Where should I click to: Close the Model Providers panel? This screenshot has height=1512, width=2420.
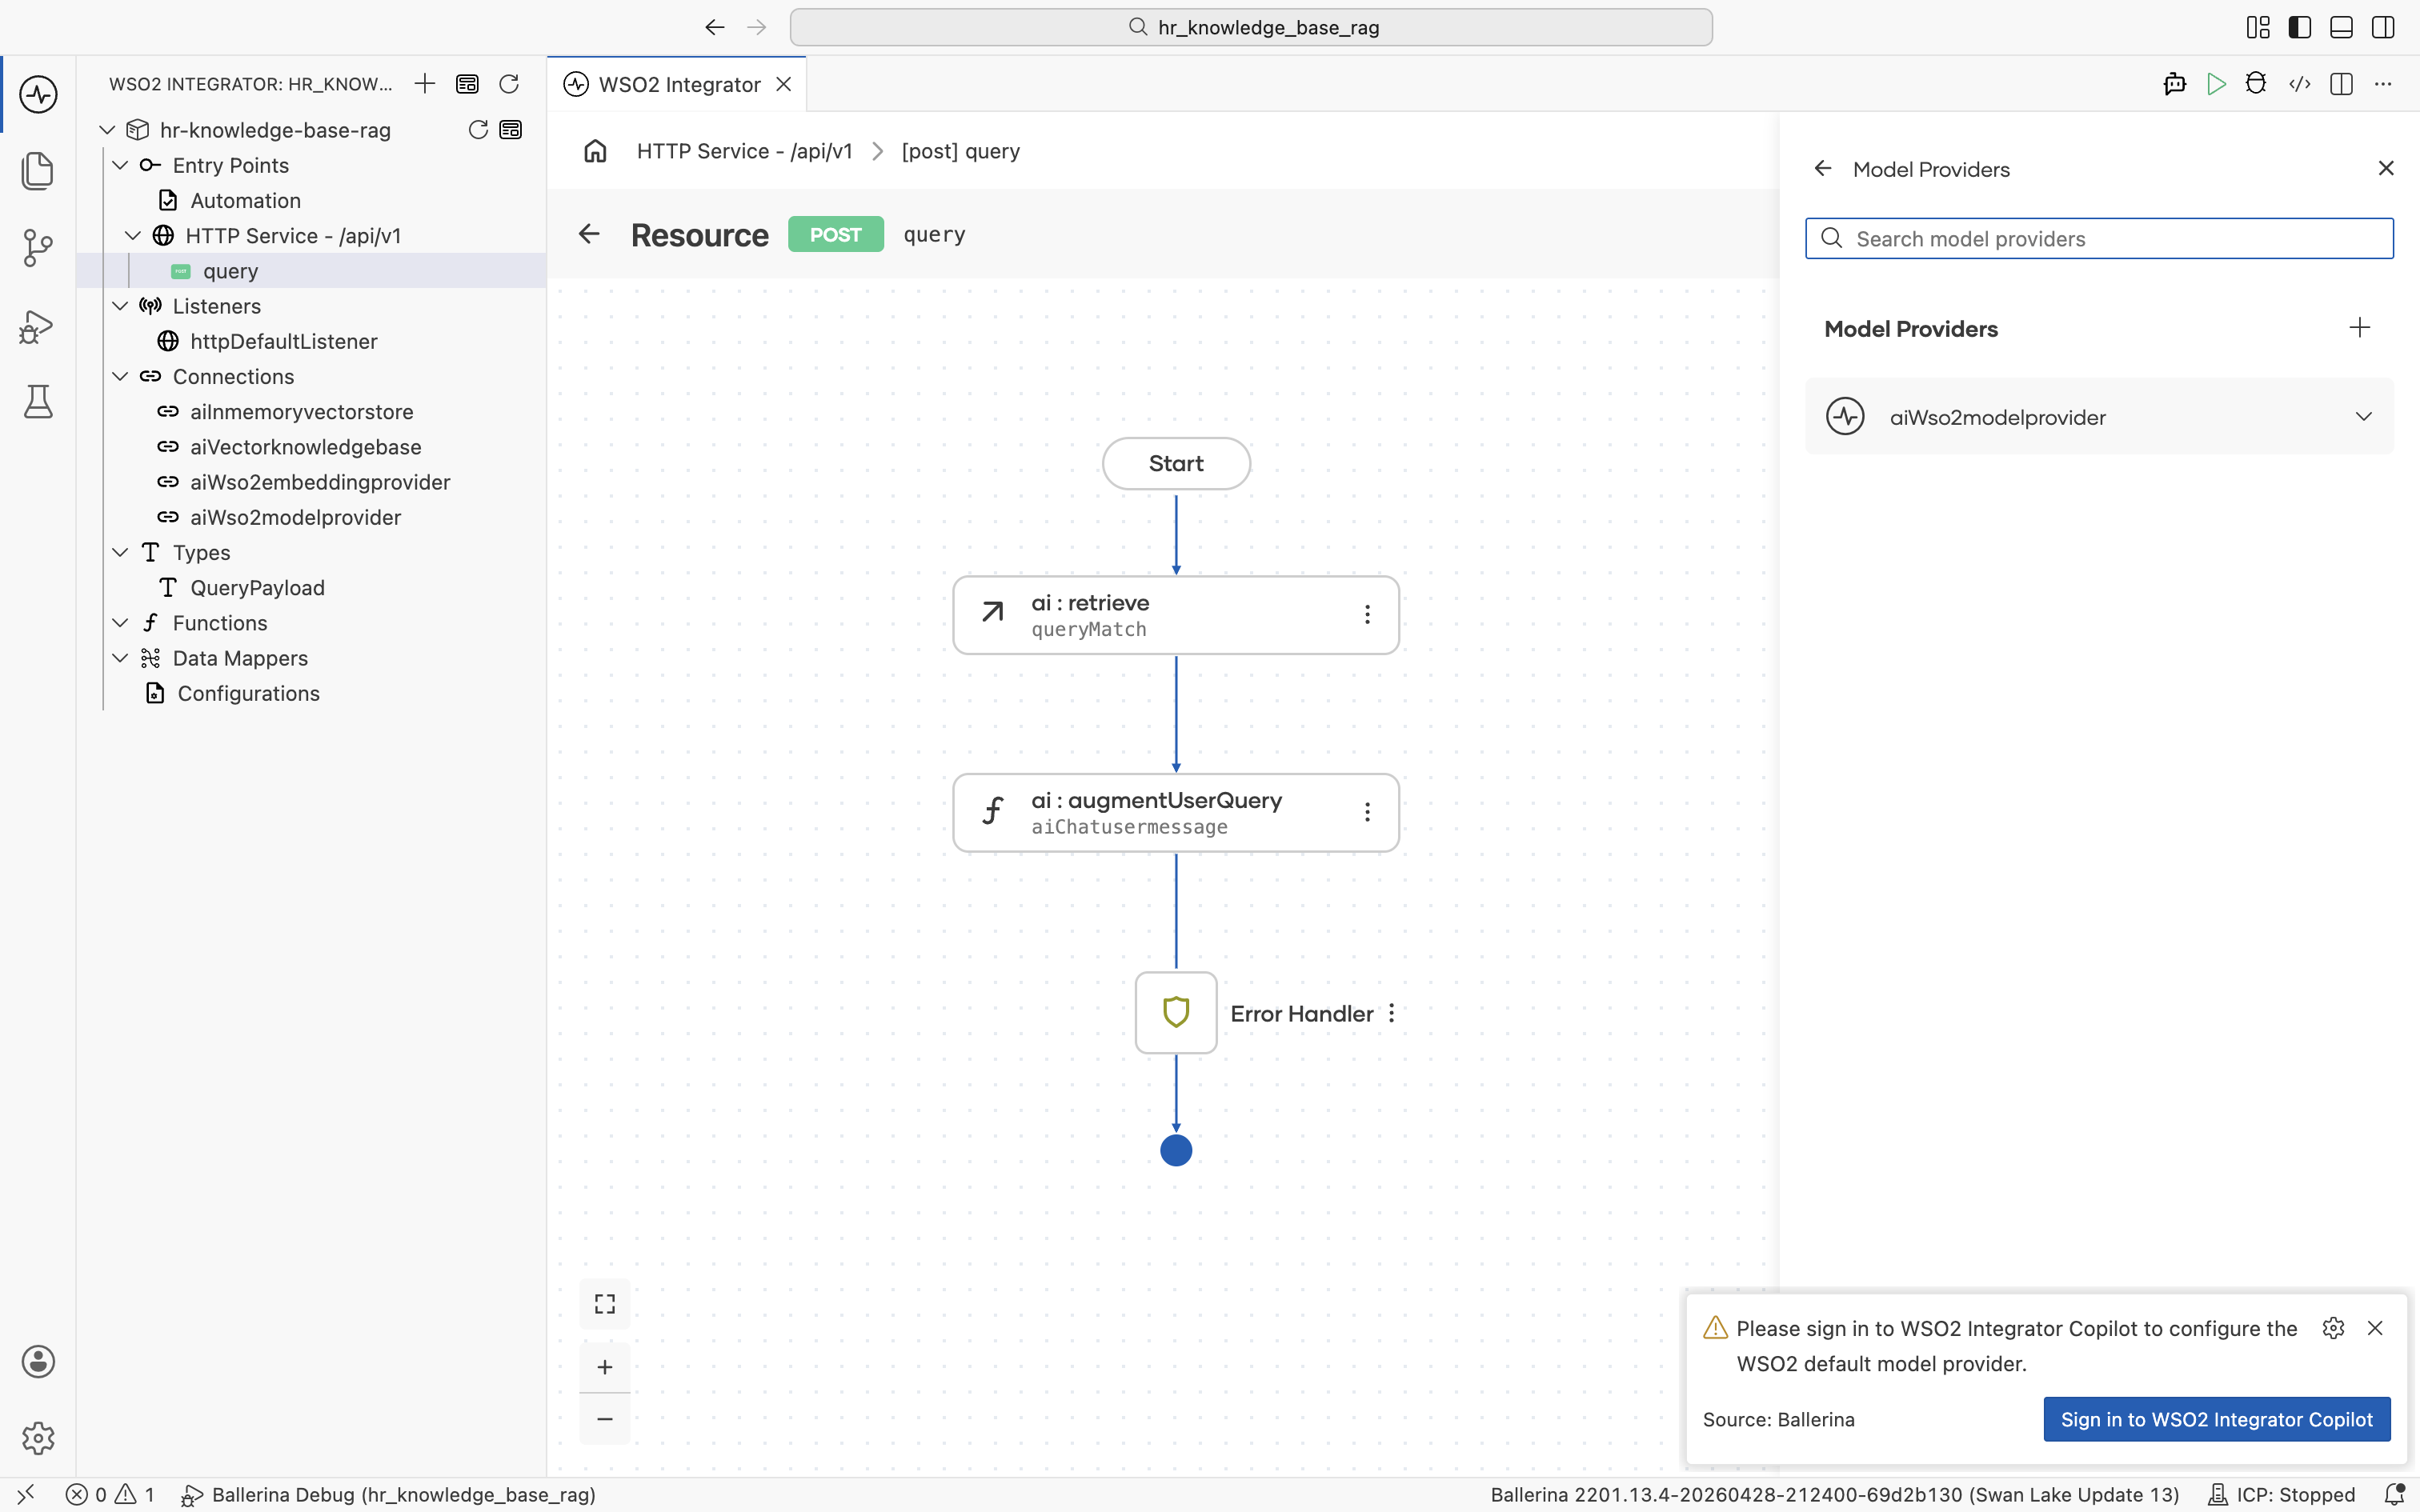[x=2386, y=168]
